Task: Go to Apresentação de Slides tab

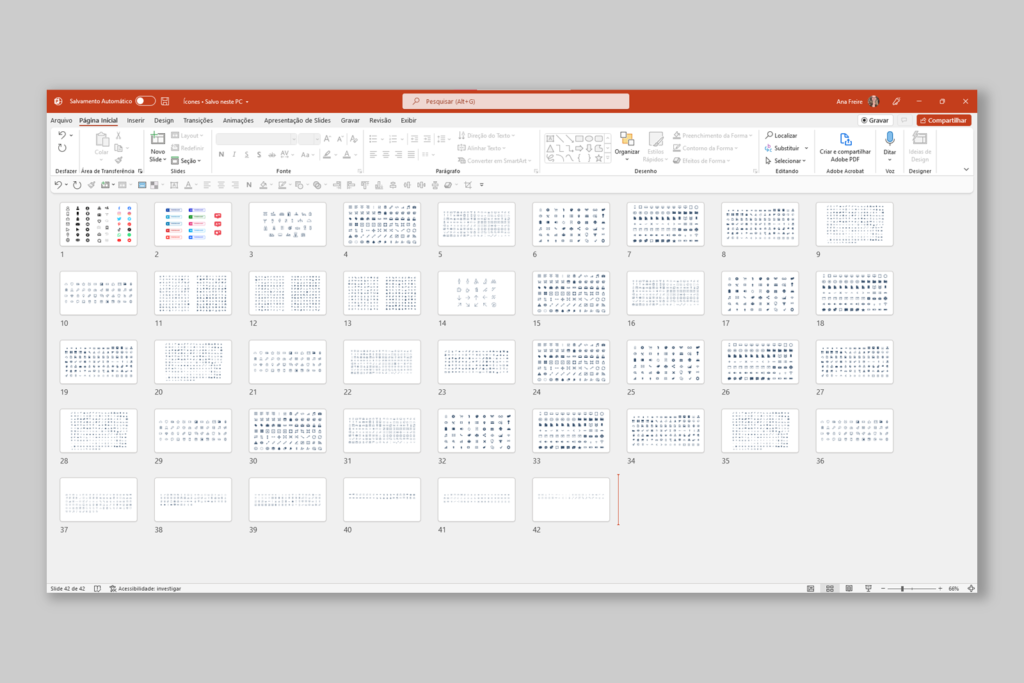Action: click(297, 120)
